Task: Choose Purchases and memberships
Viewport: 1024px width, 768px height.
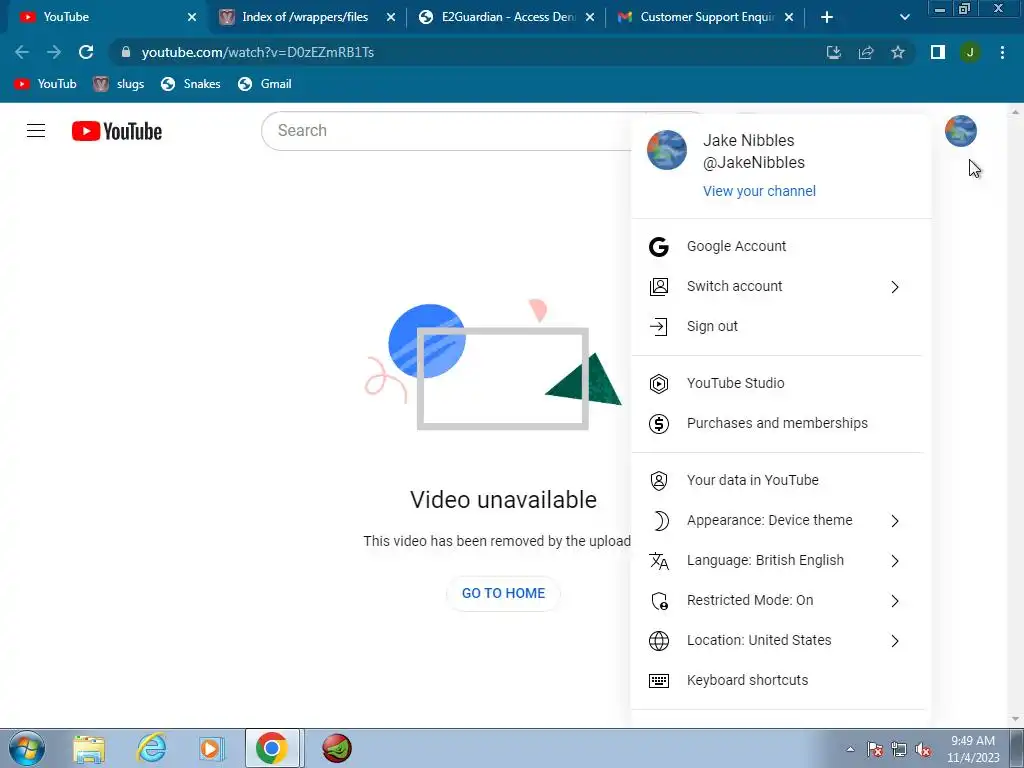Action: pos(781,423)
